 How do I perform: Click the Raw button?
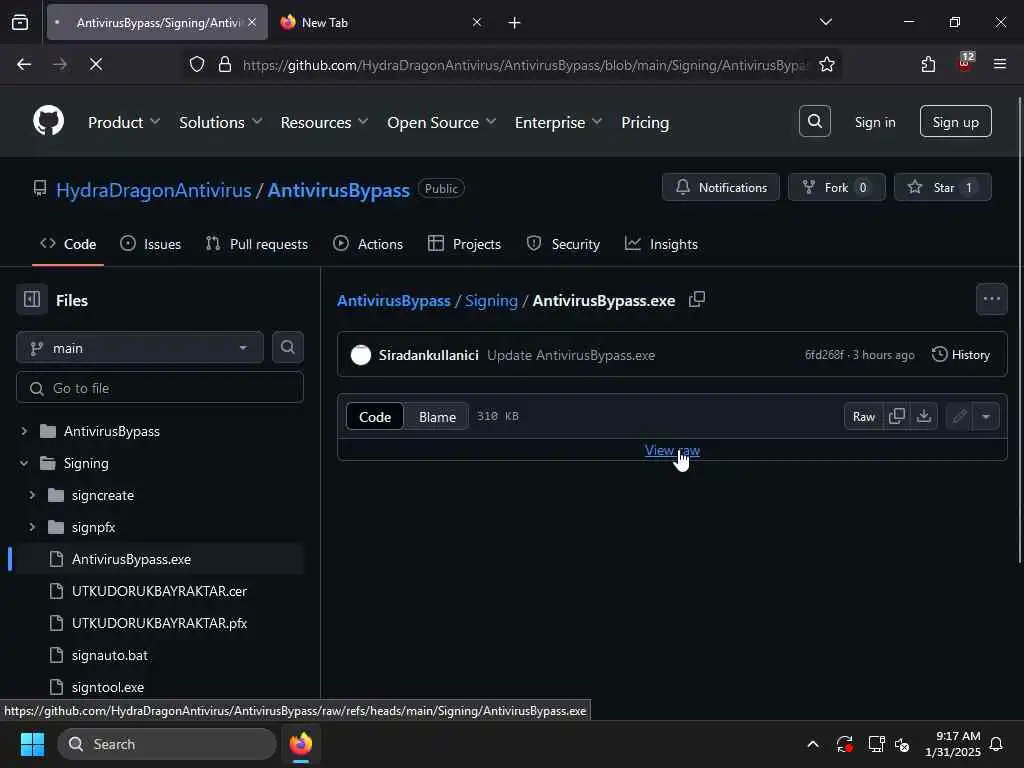pyautogui.click(x=863, y=416)
